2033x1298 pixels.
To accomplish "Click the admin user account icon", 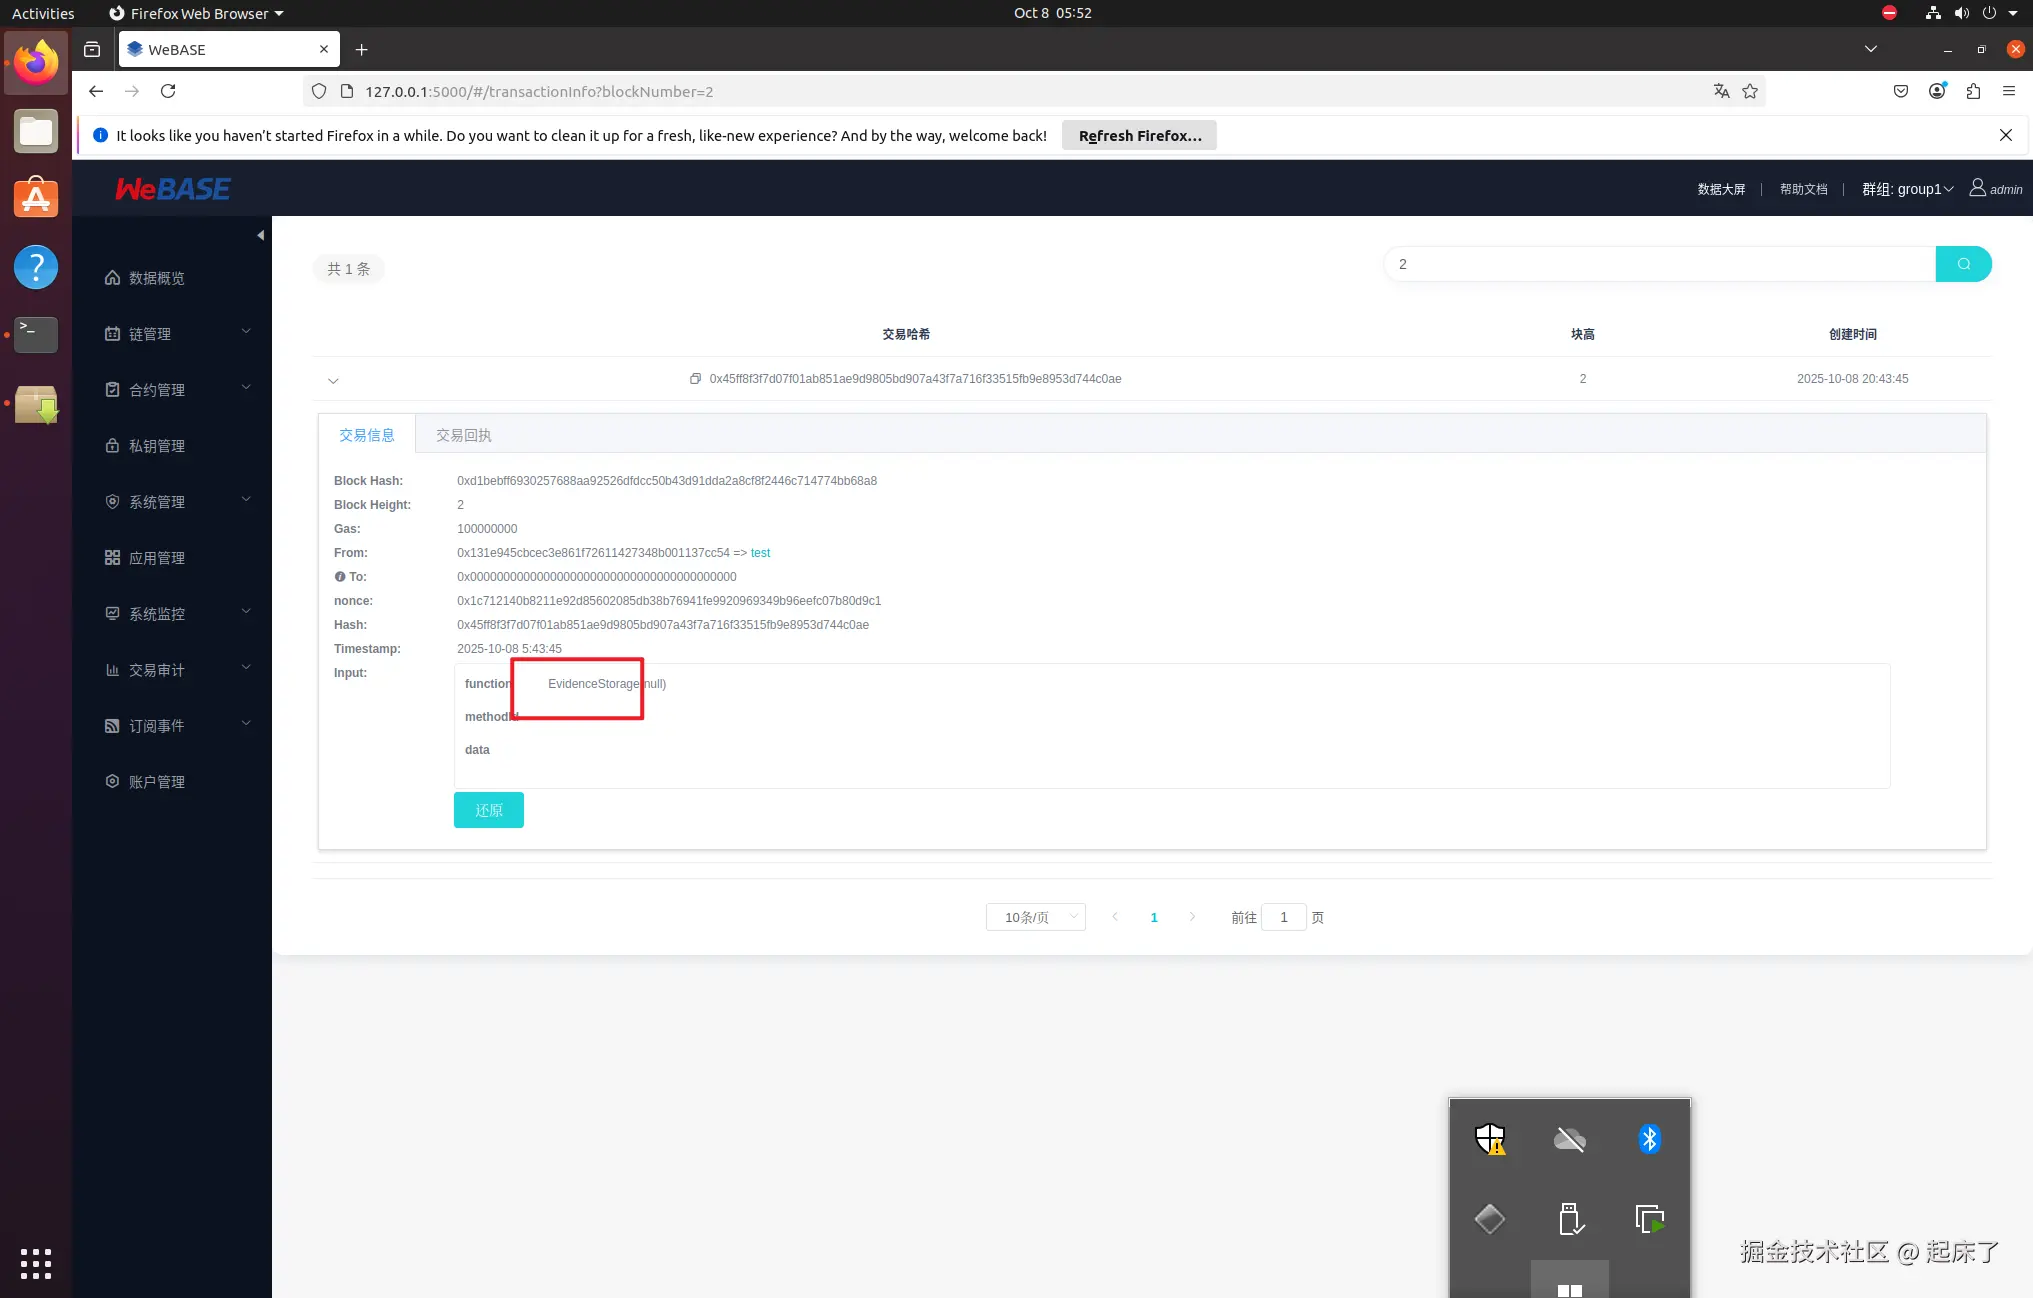I will (1977, 188).
